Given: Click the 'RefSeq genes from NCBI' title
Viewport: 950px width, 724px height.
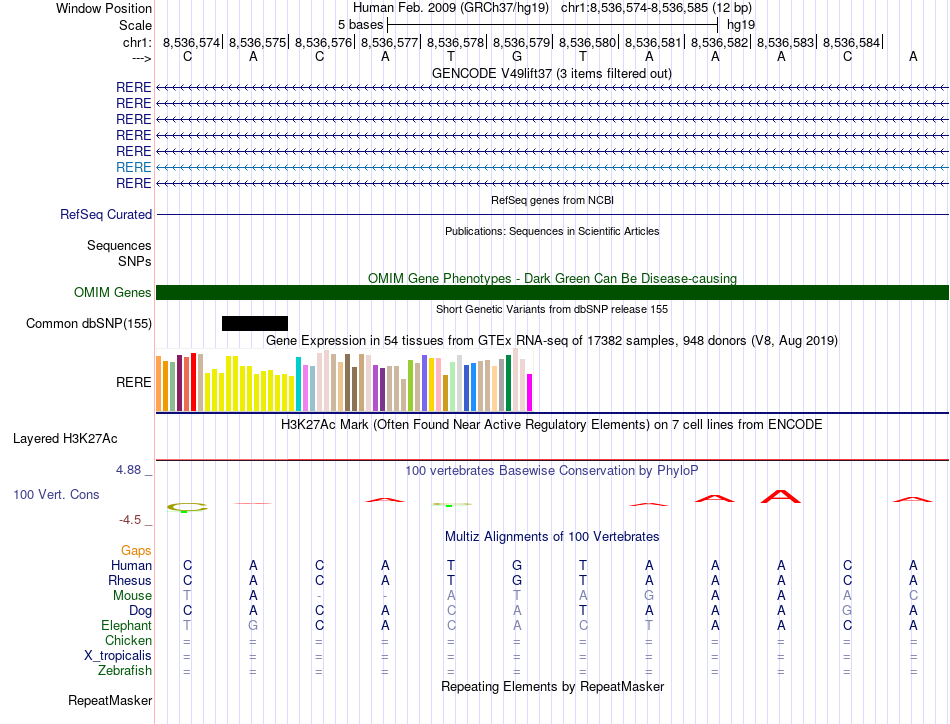Looking at the screenshot, I should tap(553, 200).
